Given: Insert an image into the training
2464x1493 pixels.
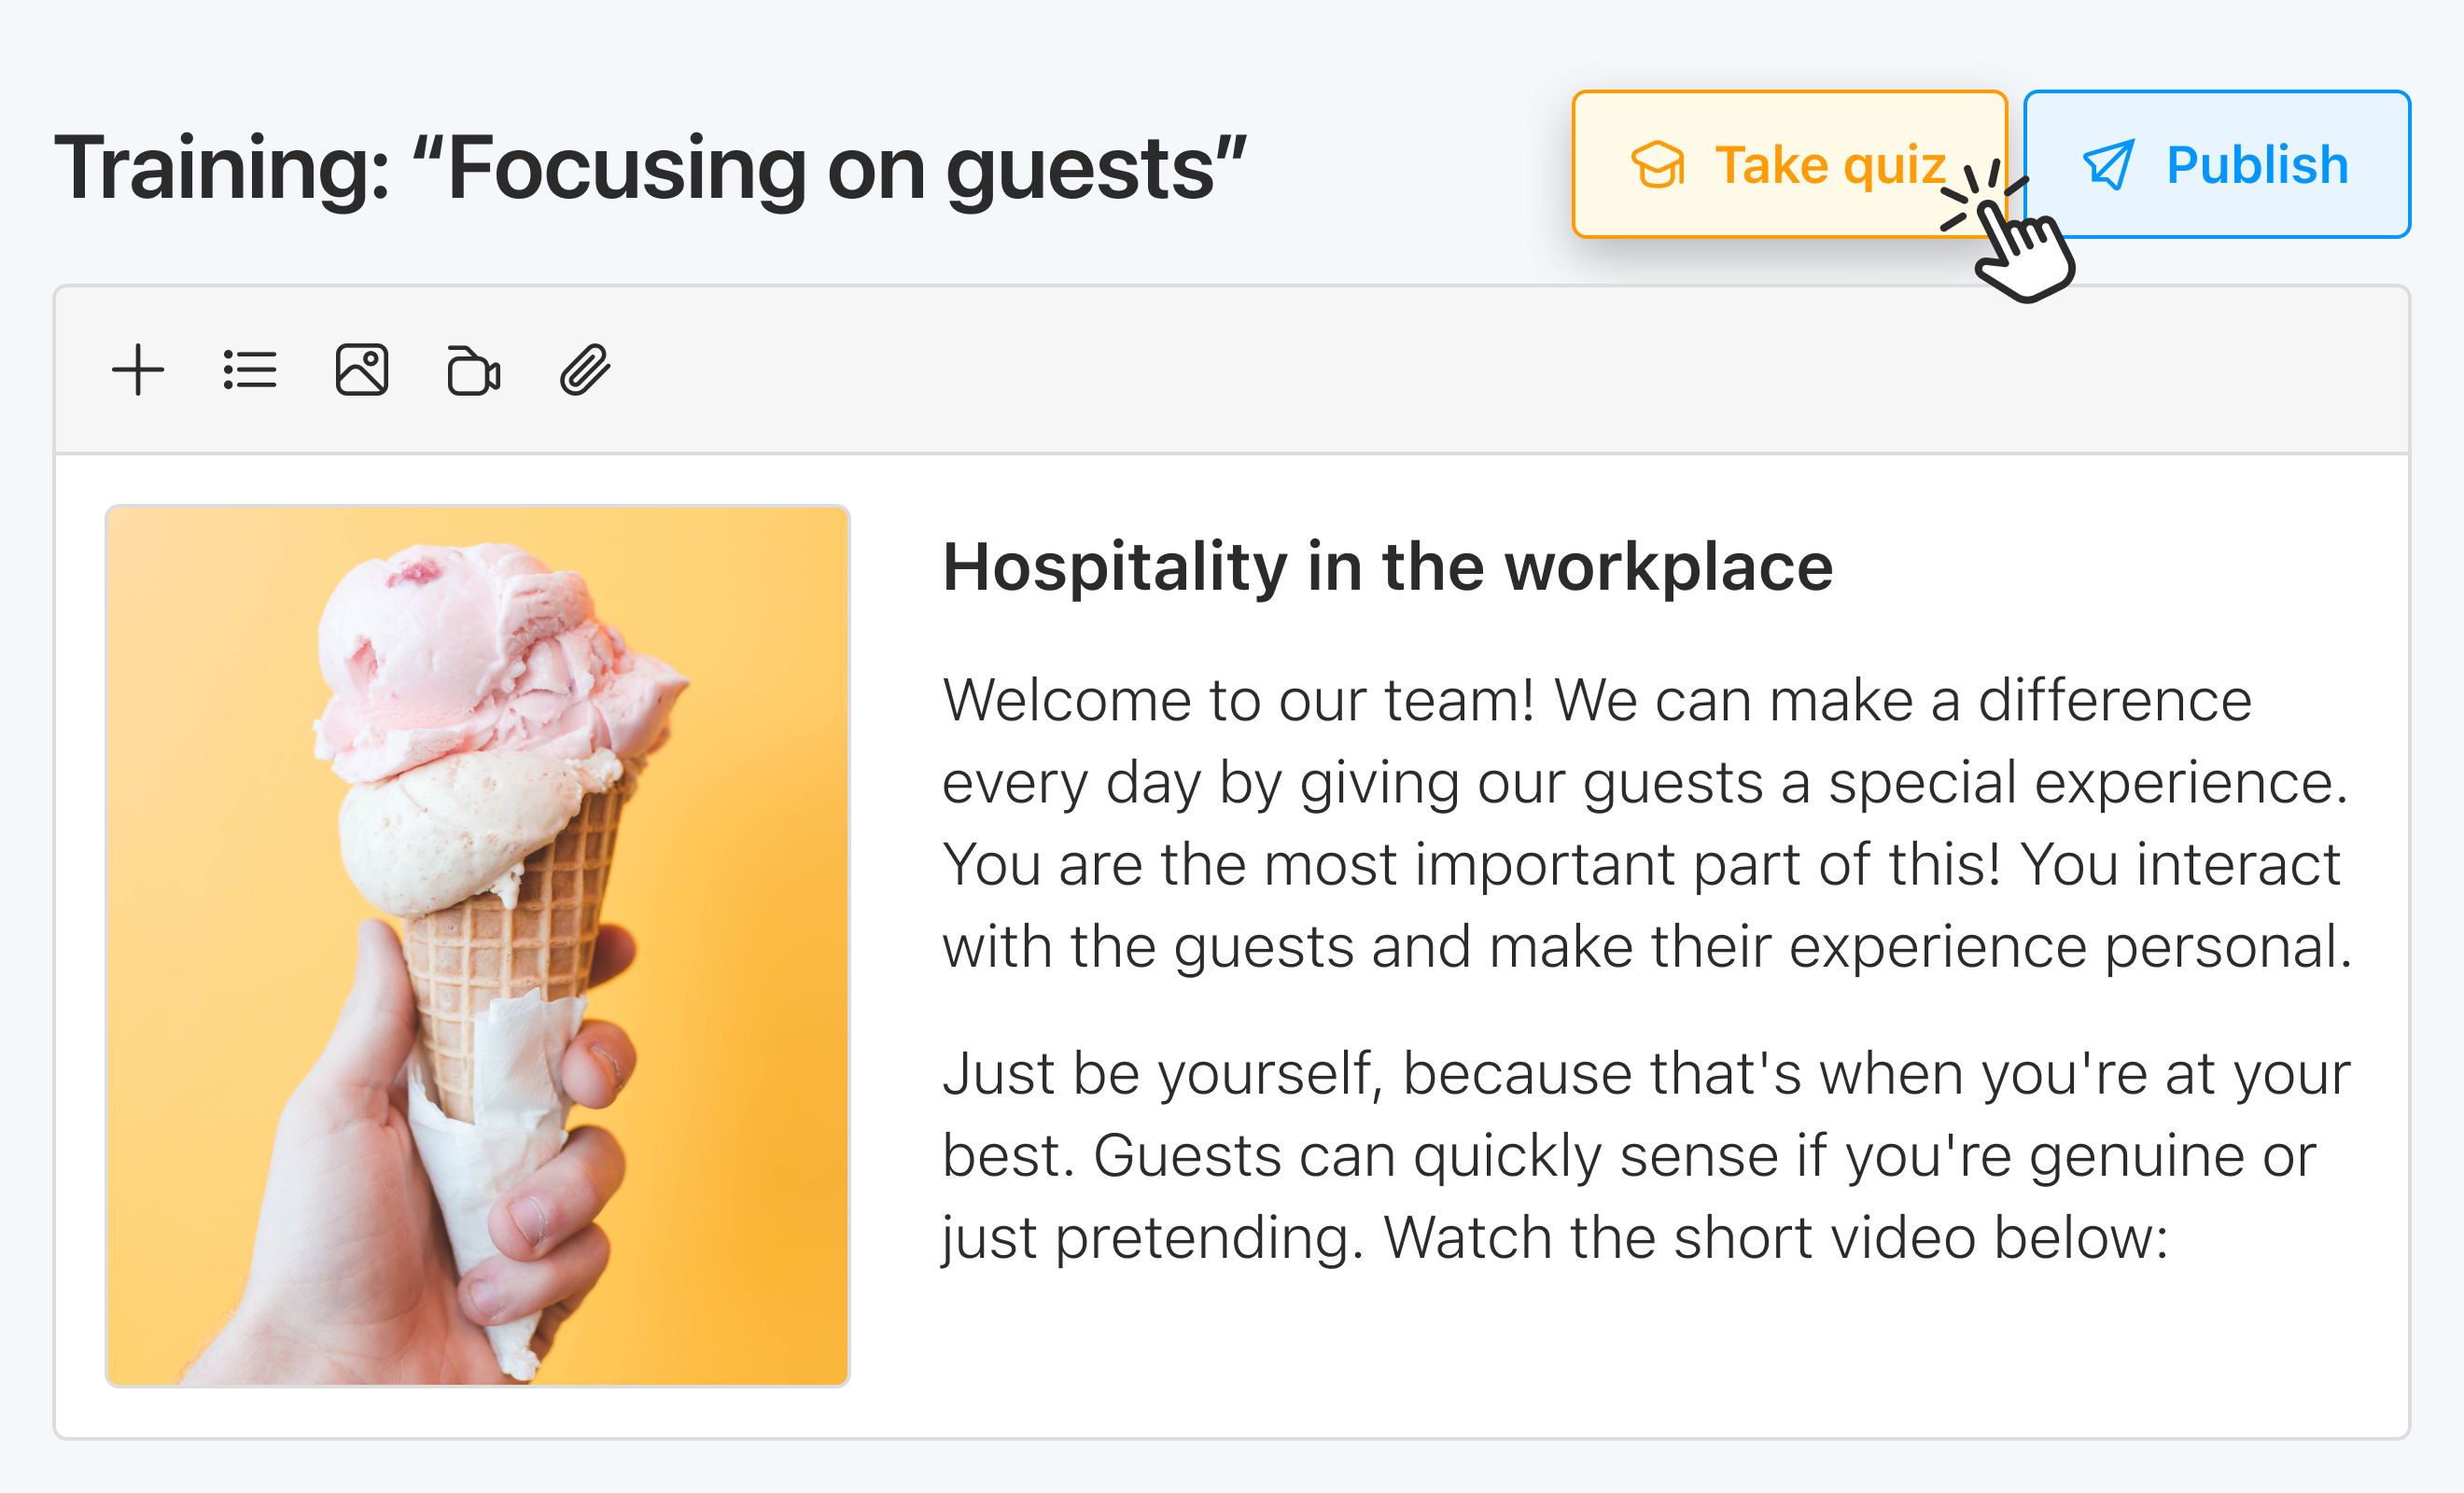Looking at the screenshot, I should [362, 369].
